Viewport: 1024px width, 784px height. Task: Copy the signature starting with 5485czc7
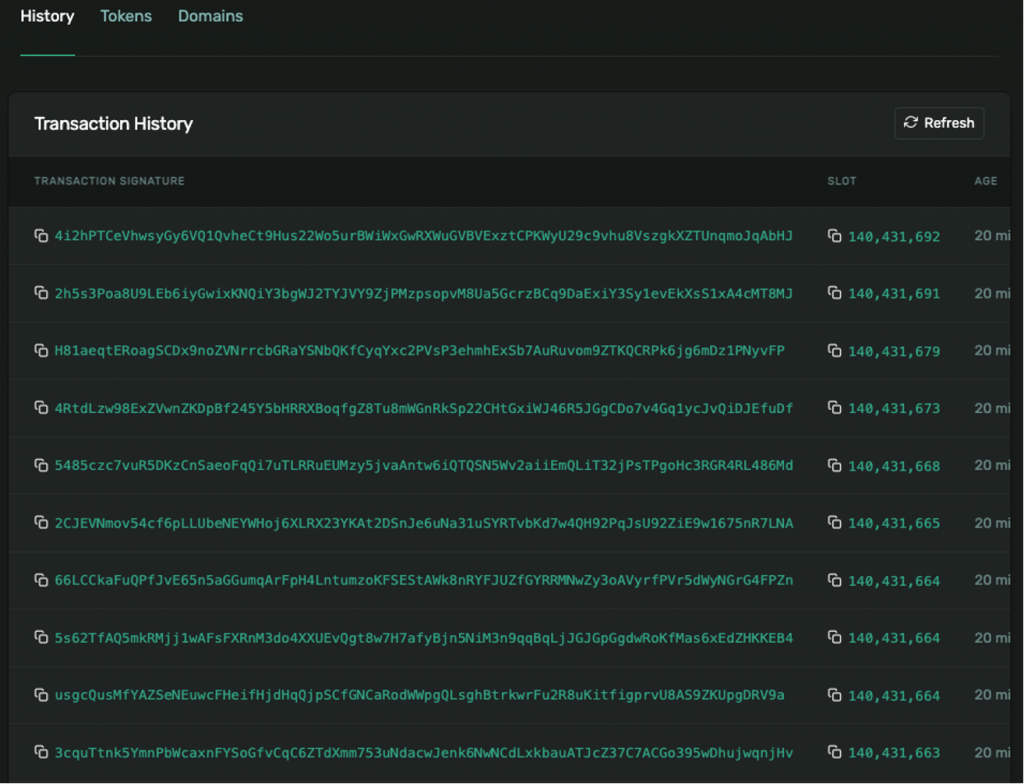pos(41,465)
